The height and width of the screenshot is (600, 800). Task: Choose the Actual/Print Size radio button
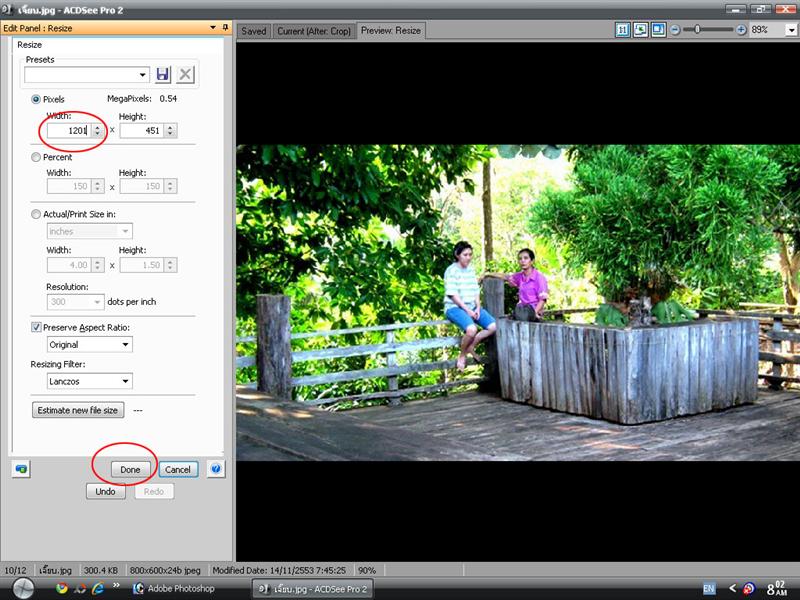(37, 214)
